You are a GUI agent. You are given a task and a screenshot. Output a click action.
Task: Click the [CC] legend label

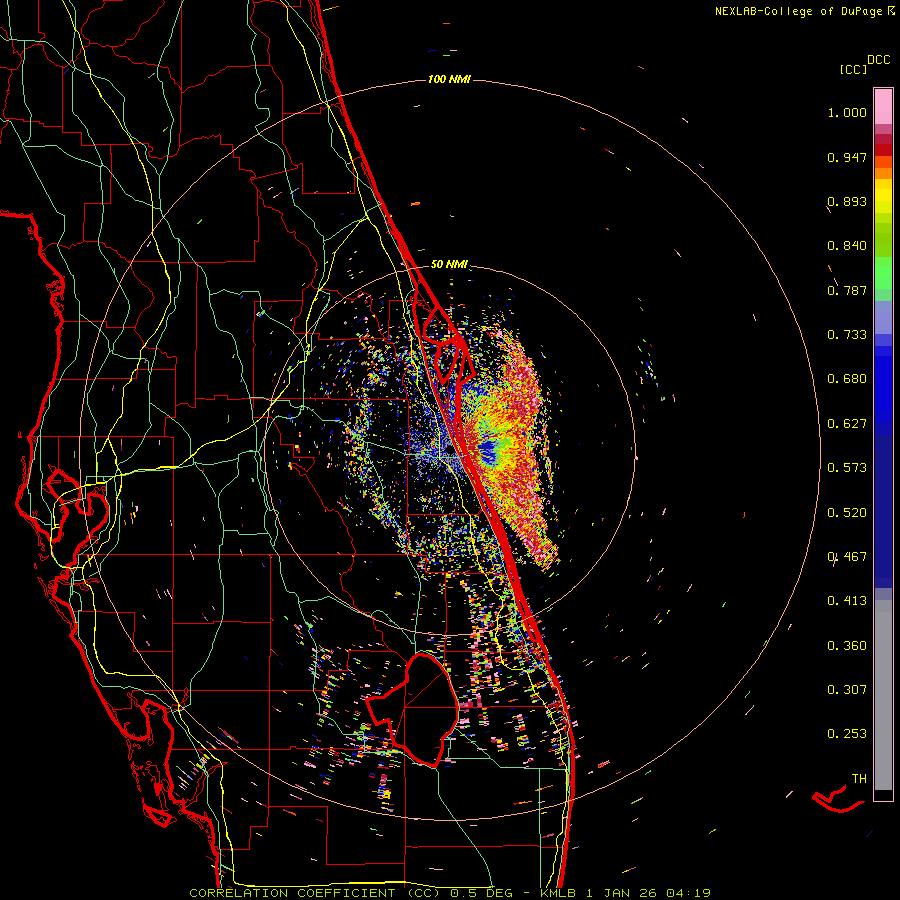[x=853, y=69]
